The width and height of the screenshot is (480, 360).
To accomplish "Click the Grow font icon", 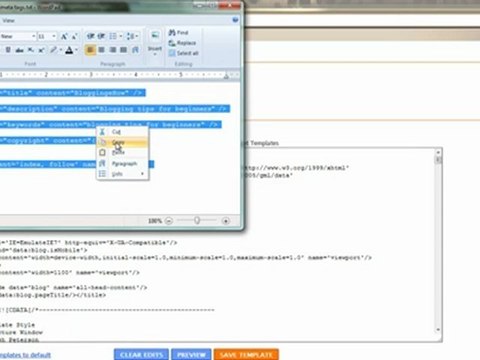I will (x=64, y=36).
